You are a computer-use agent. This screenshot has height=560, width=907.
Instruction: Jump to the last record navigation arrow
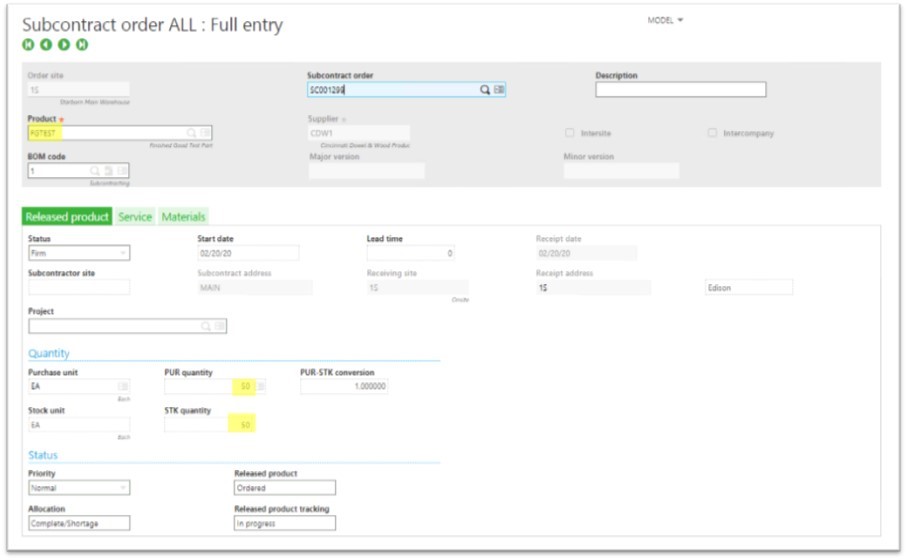click(x=82, y=44)
